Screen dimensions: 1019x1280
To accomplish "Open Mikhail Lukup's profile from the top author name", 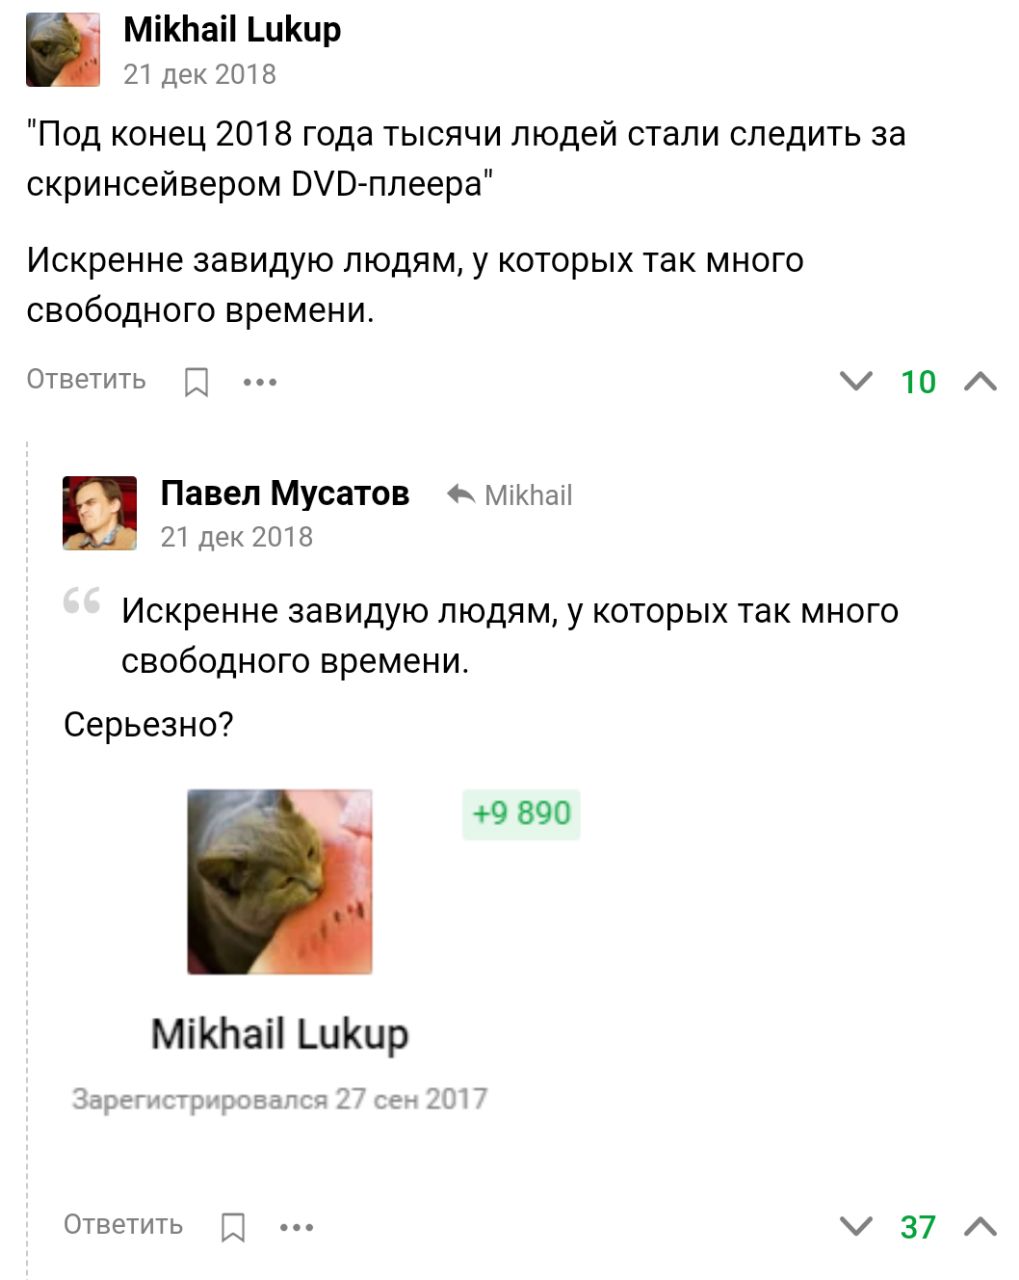I will [232, 30].
